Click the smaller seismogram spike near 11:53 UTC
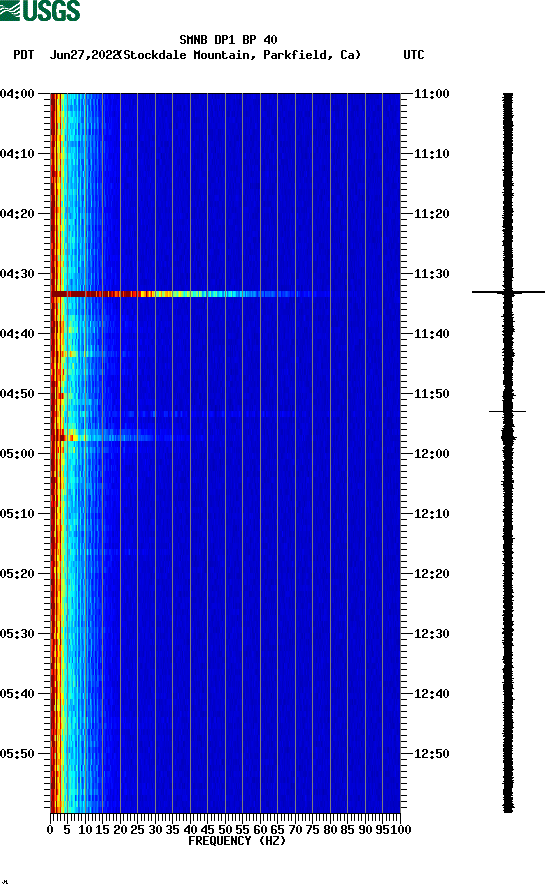The width and height of the screenshot is (552, 893). (x=507, y=411)
